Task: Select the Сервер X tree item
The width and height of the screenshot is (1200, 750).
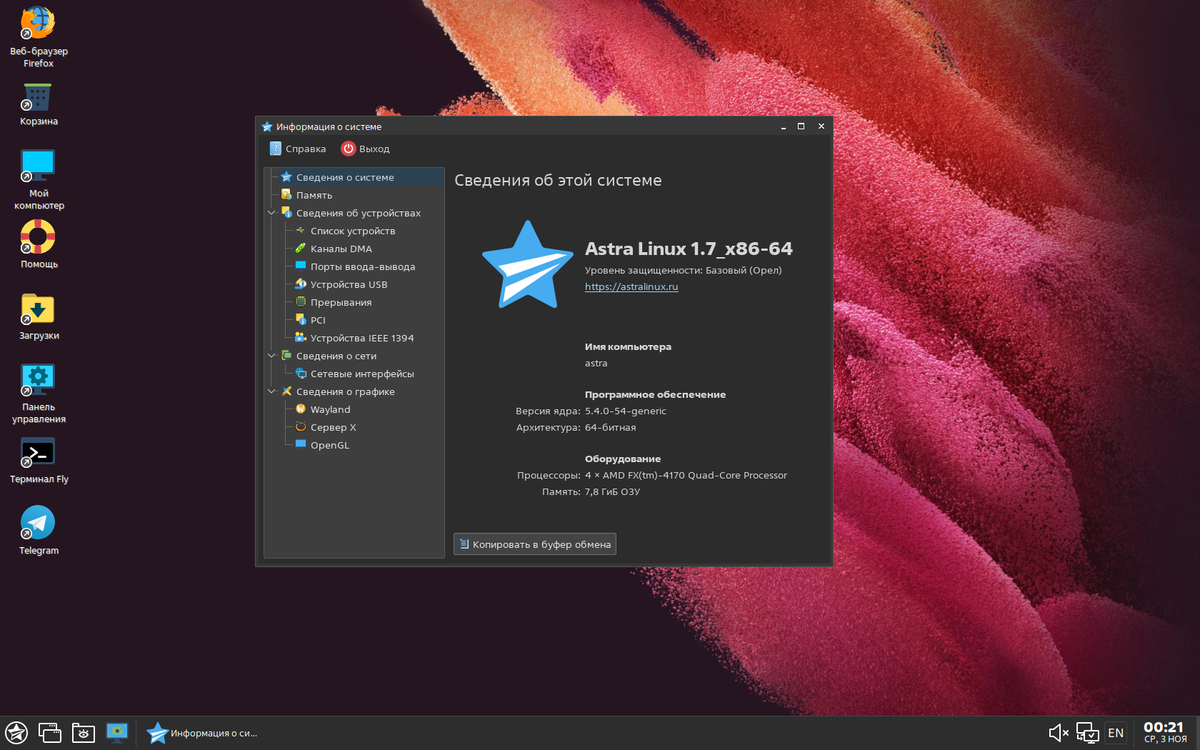Action: [333, 428]
